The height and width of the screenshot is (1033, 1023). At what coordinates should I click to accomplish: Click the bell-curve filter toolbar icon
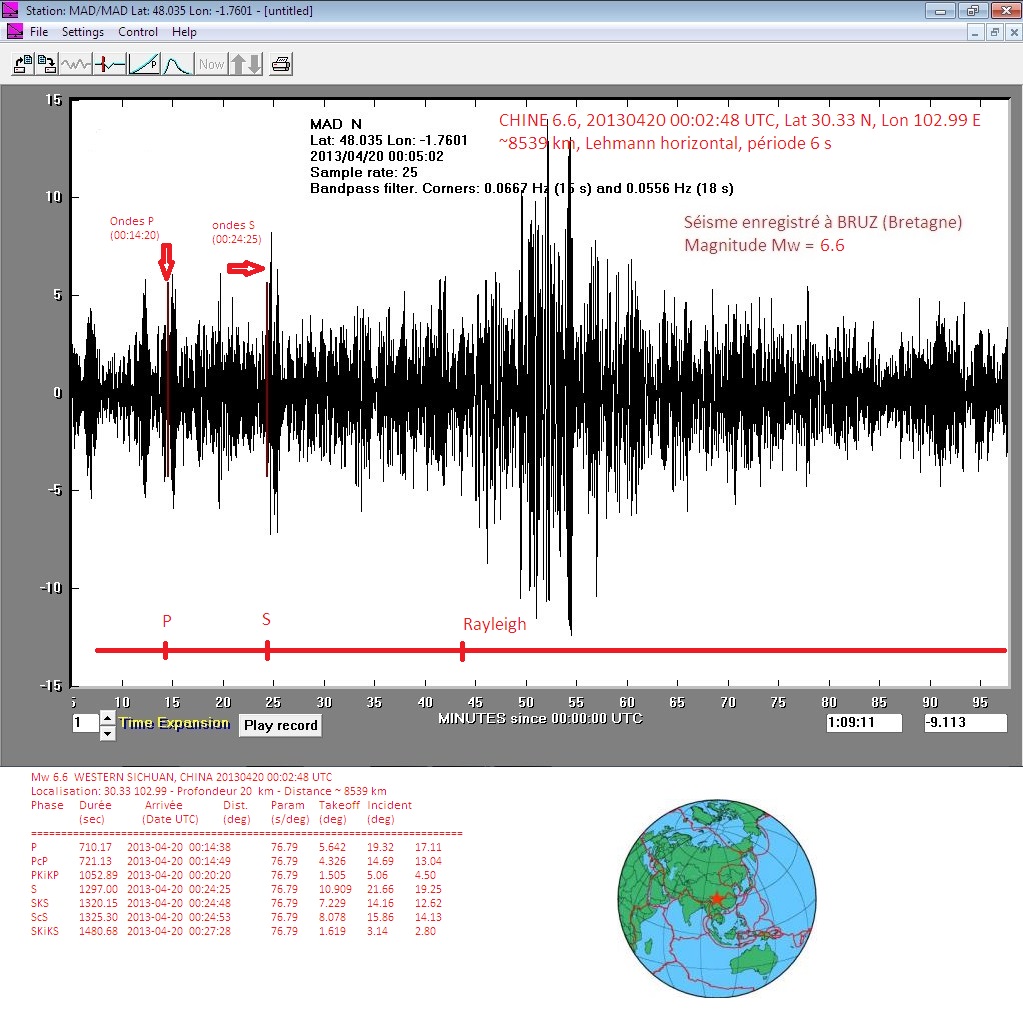coord(177,65)
